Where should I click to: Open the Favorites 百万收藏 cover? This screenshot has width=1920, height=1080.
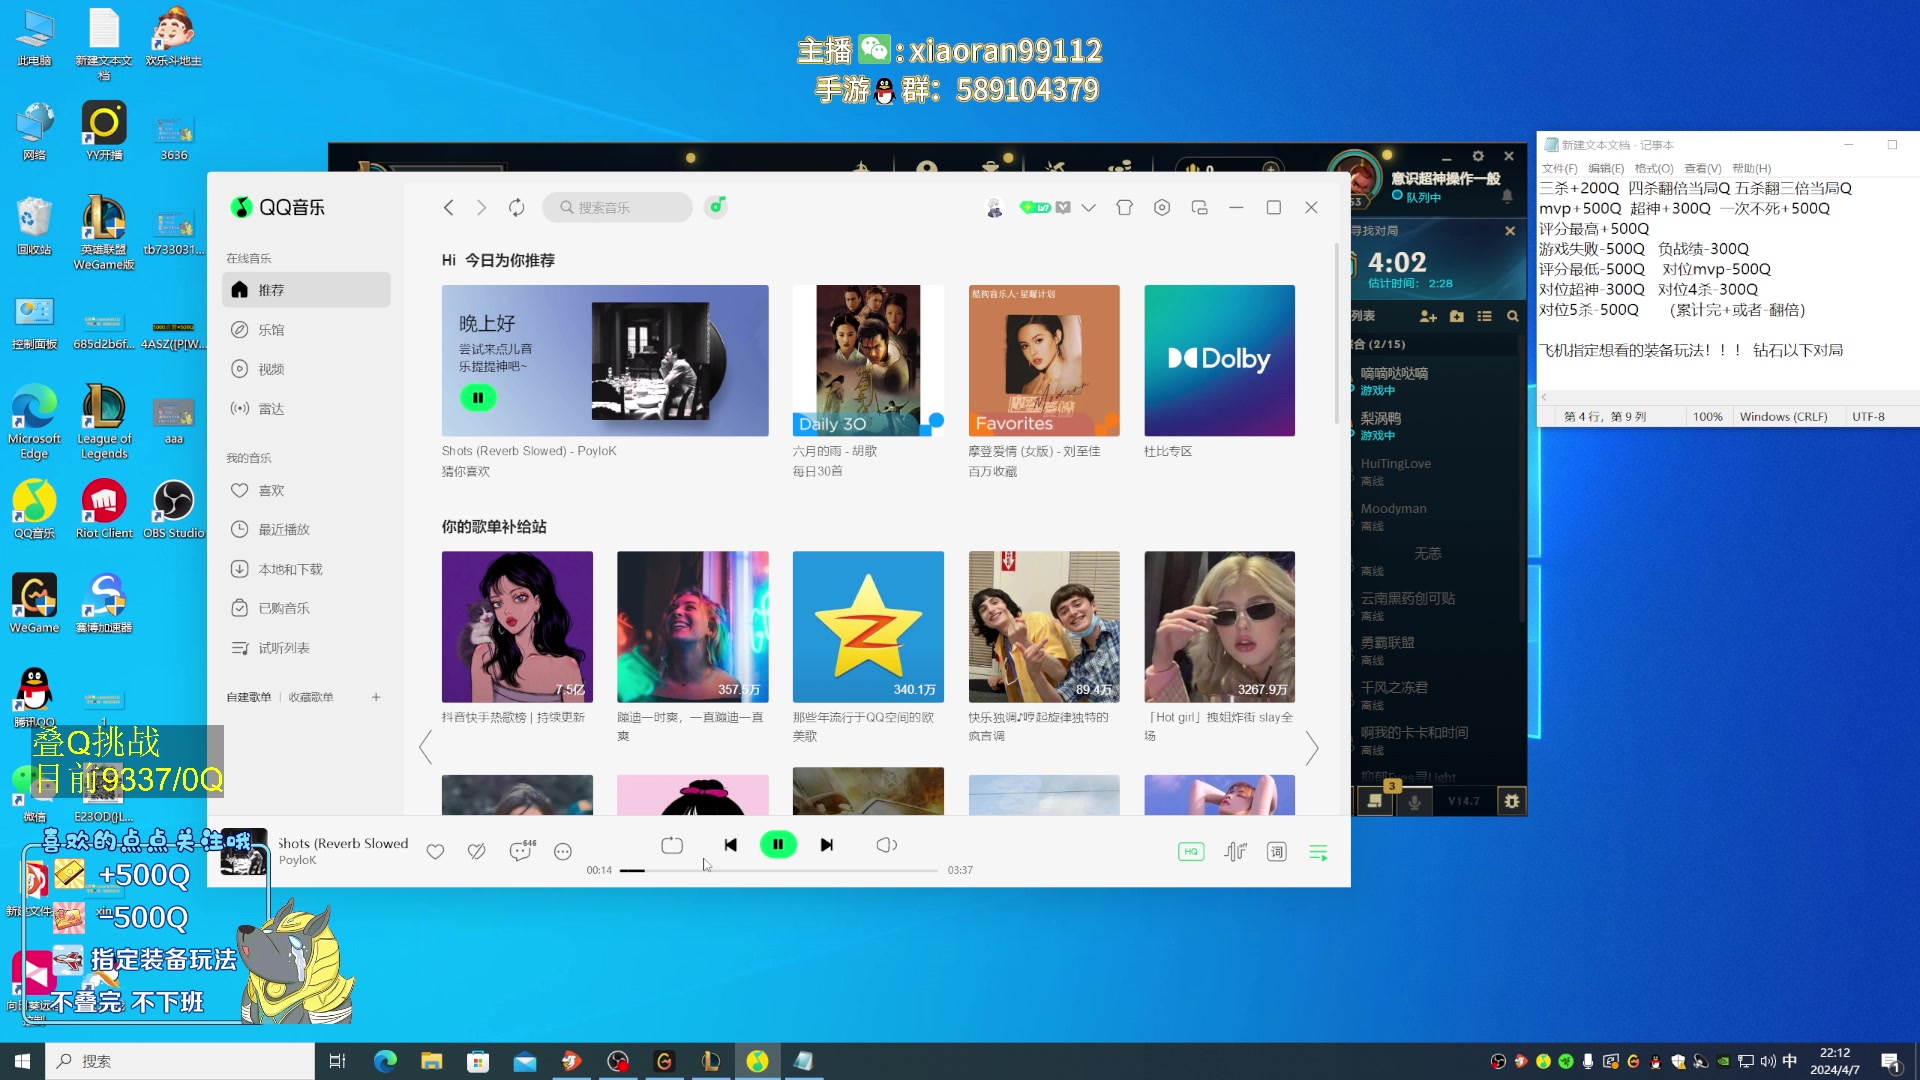tap(1044, 360)
